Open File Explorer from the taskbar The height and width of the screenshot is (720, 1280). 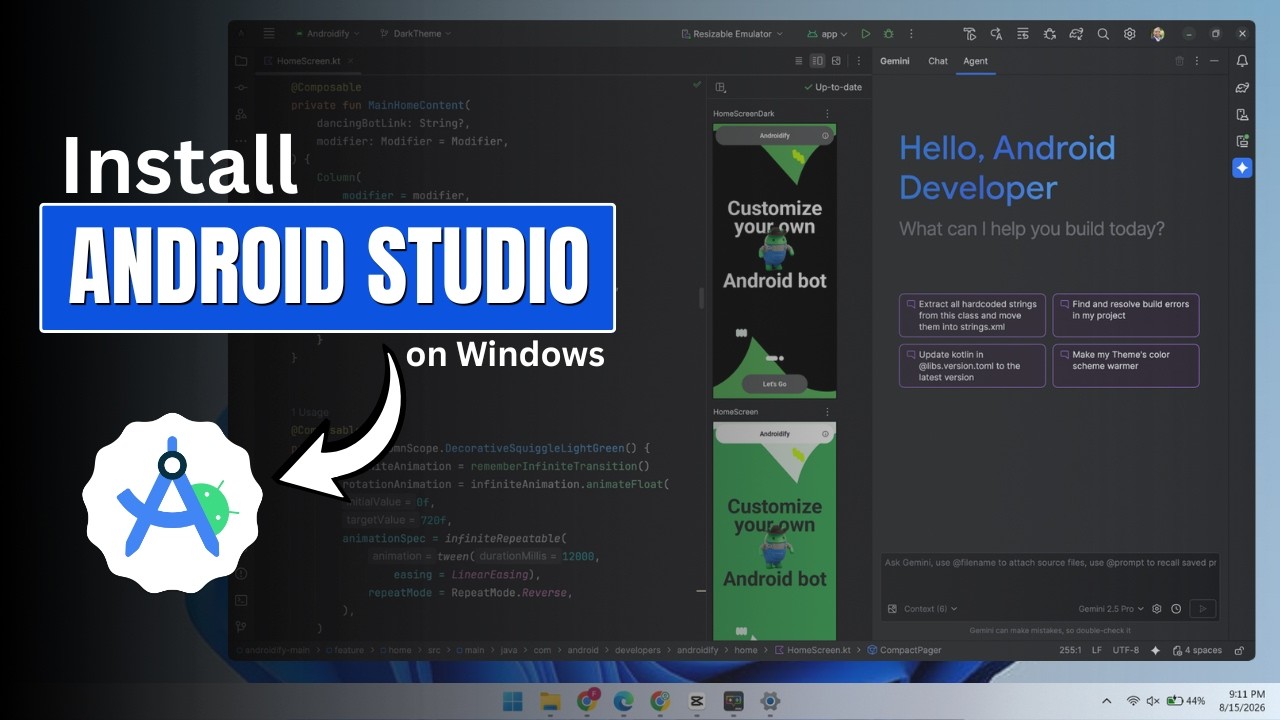(x=550, y=701)
